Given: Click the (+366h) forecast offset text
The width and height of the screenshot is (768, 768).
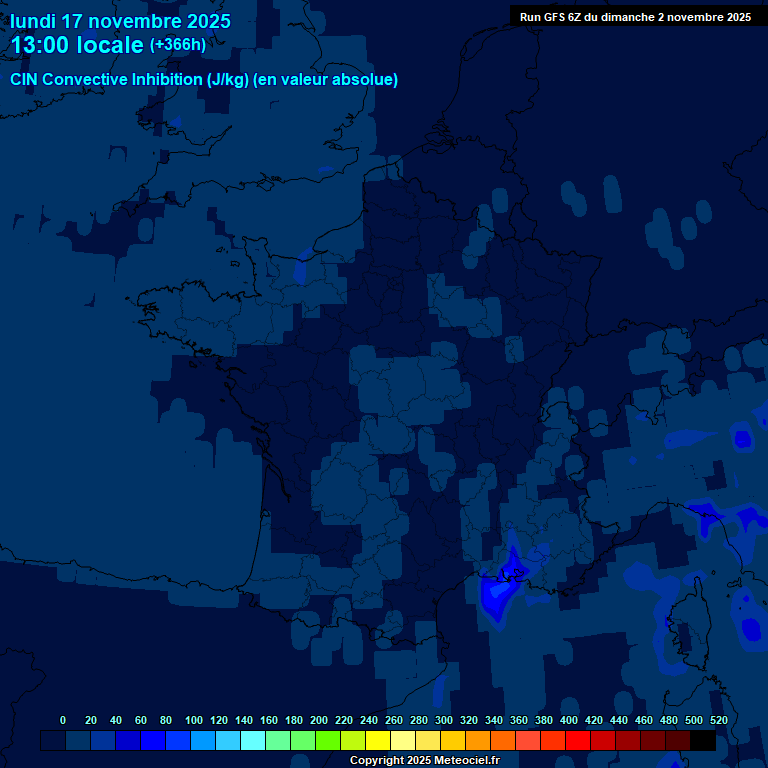Looking at the screenshot, I should (178, 45).
